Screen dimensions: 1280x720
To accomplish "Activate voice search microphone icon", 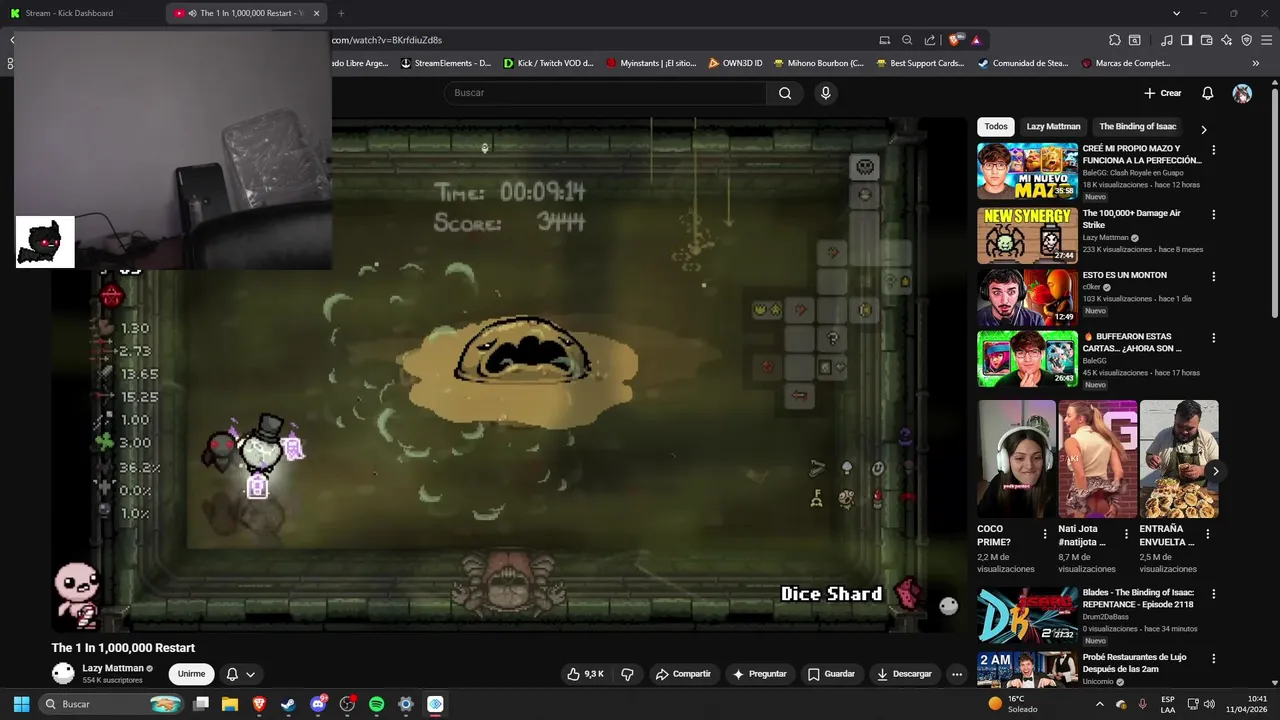I will click(x=825, y=93).
